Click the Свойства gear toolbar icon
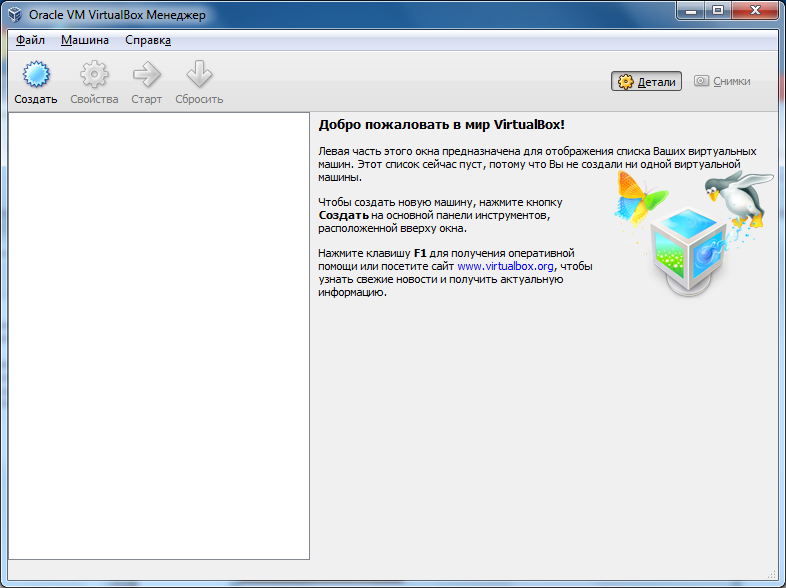The width and height of the screenshot is (786, 588). (x=94, y=74)
